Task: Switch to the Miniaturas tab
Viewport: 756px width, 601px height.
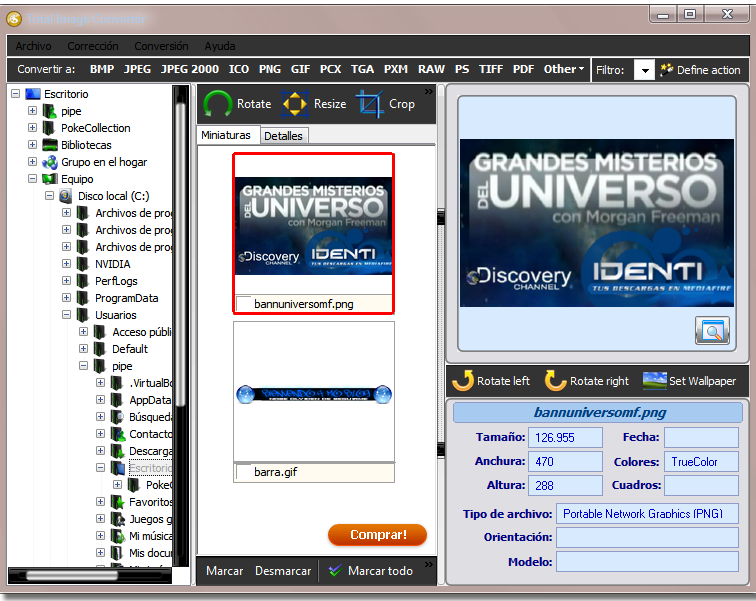Action: (226, 135)
